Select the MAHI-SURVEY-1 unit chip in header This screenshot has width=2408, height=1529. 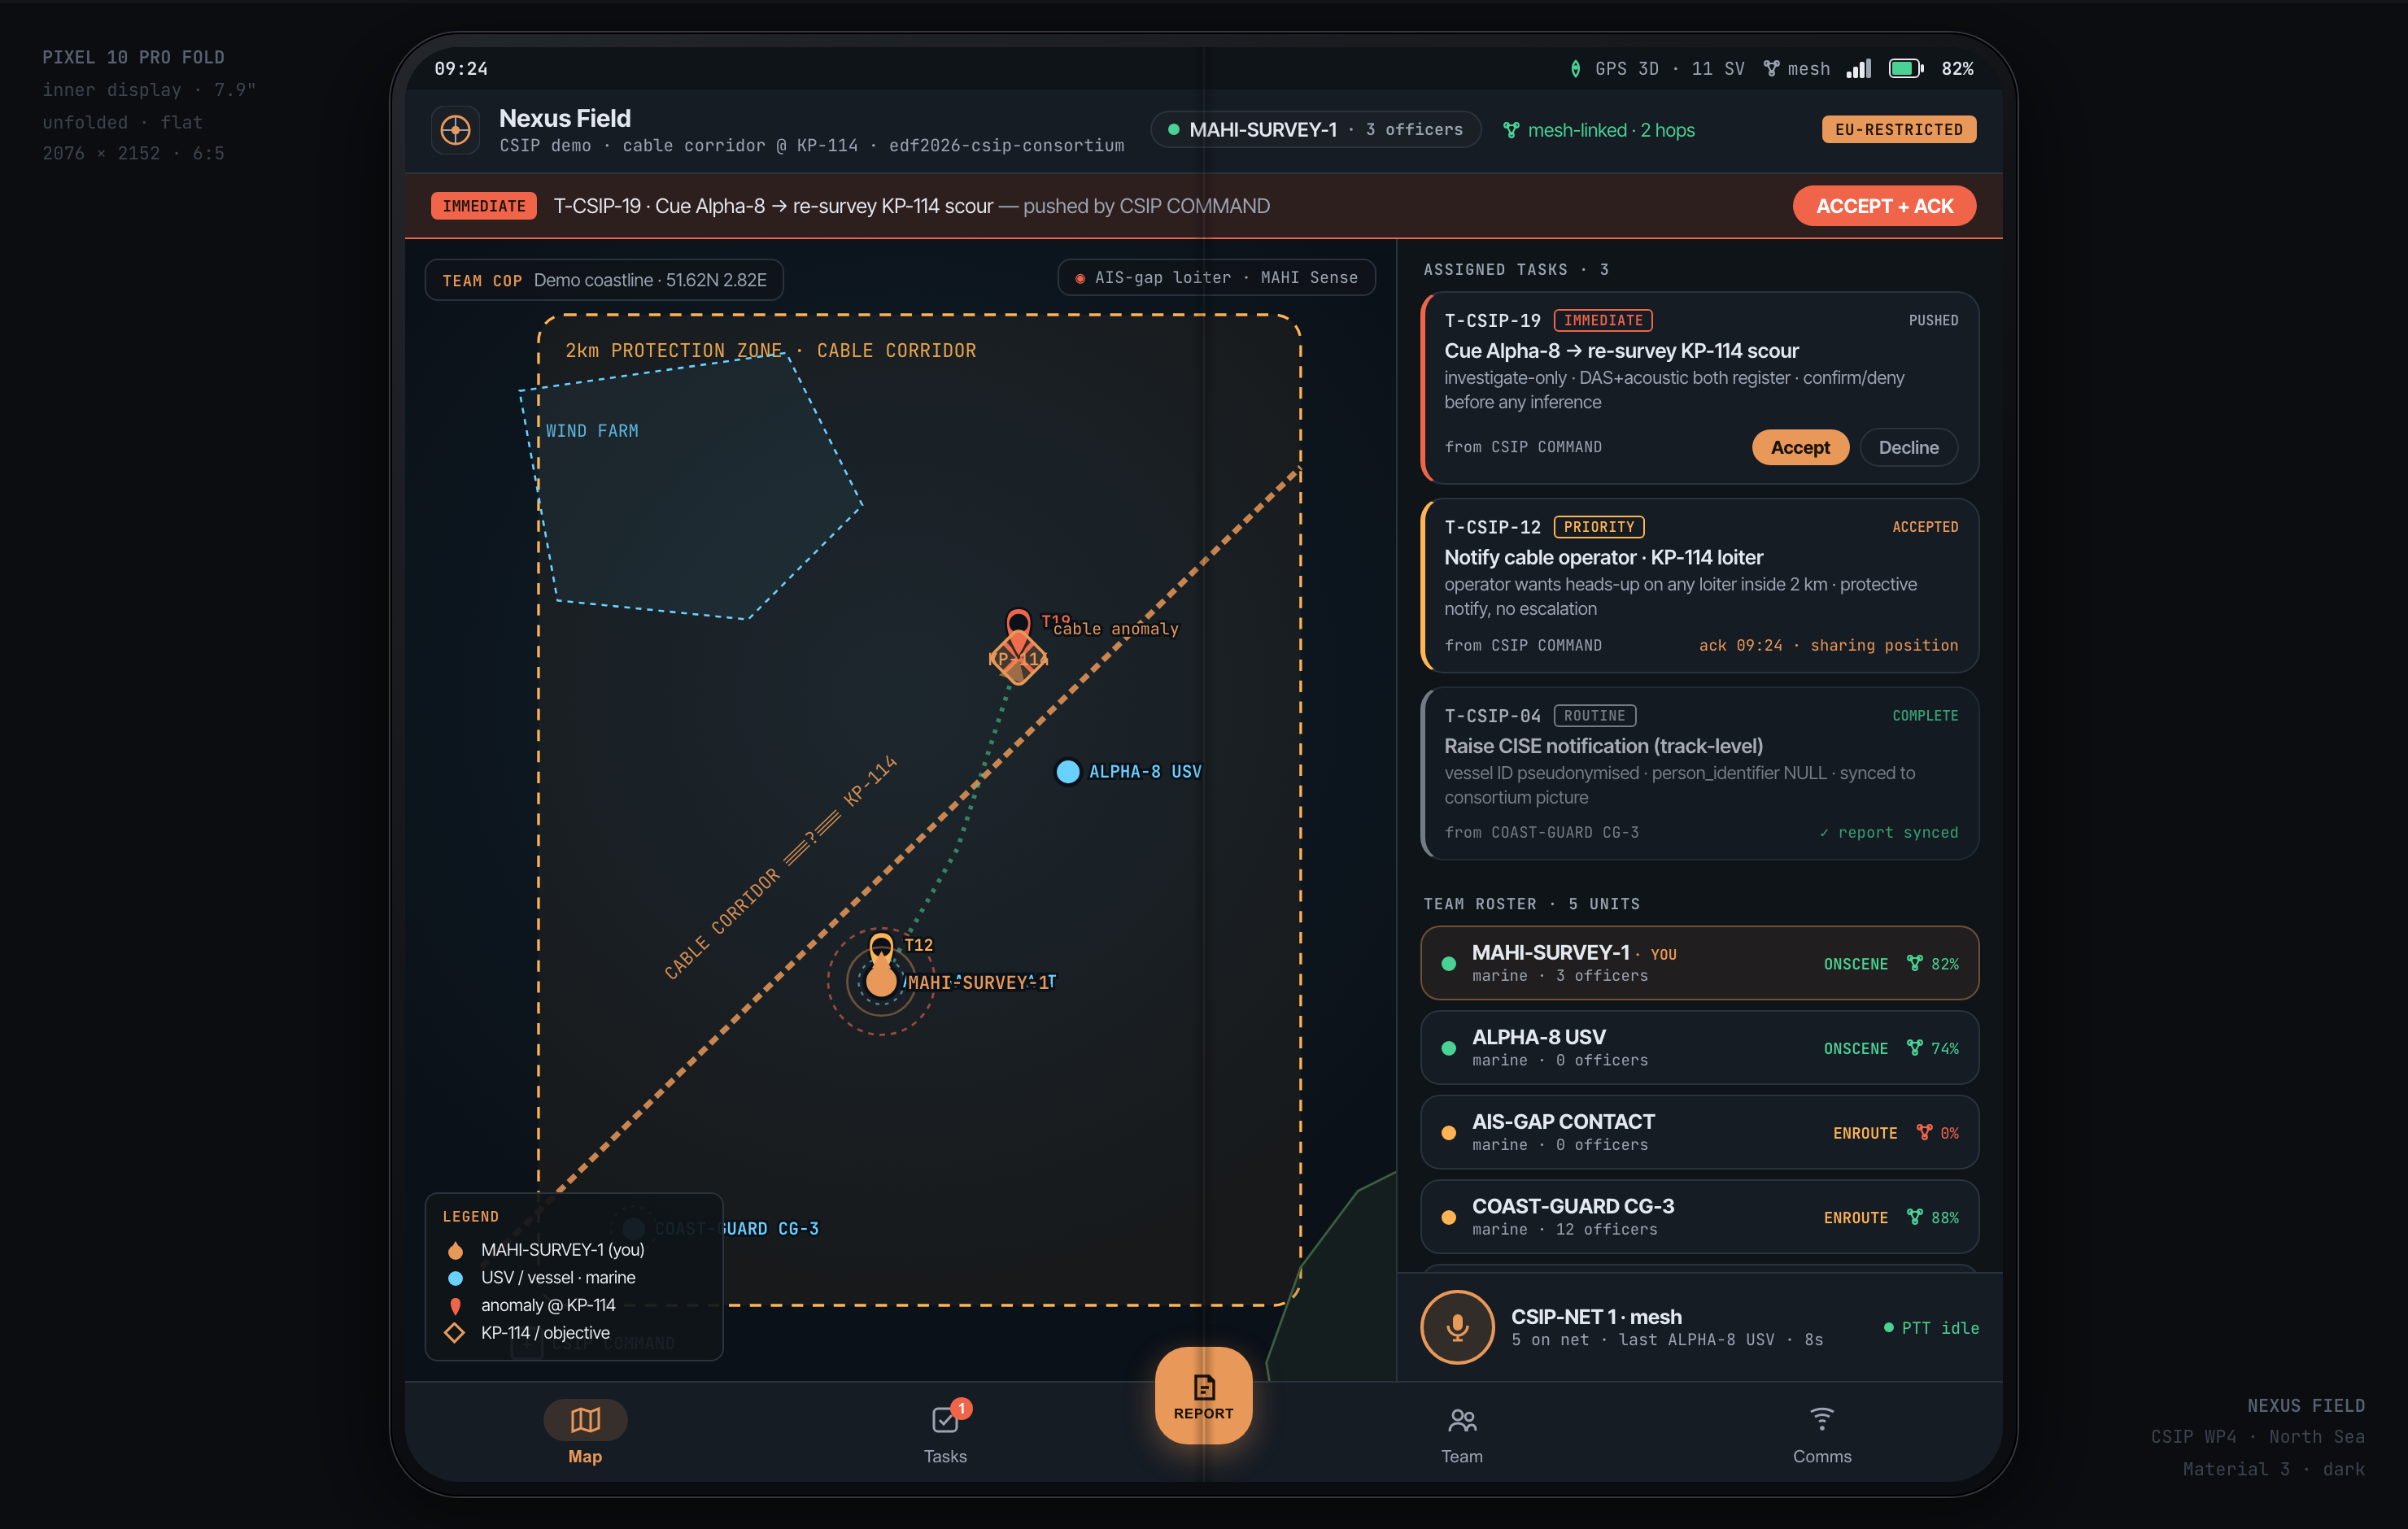click(1315, 130)
